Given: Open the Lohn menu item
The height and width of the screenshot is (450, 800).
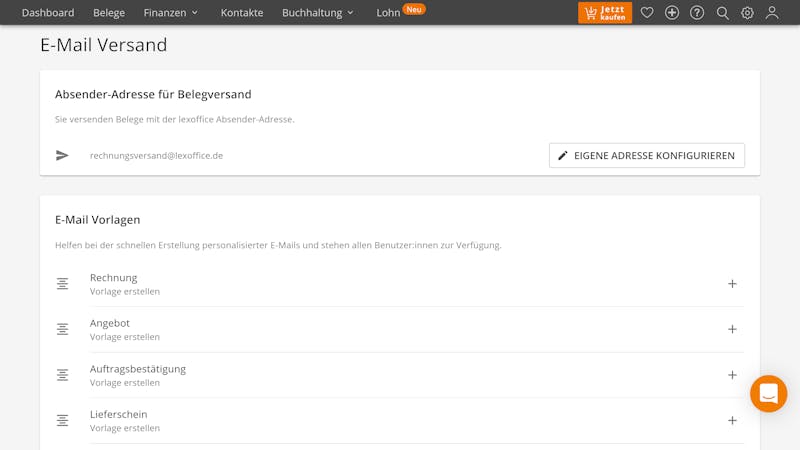Looking at the screenshot, I should coord(388,13).
